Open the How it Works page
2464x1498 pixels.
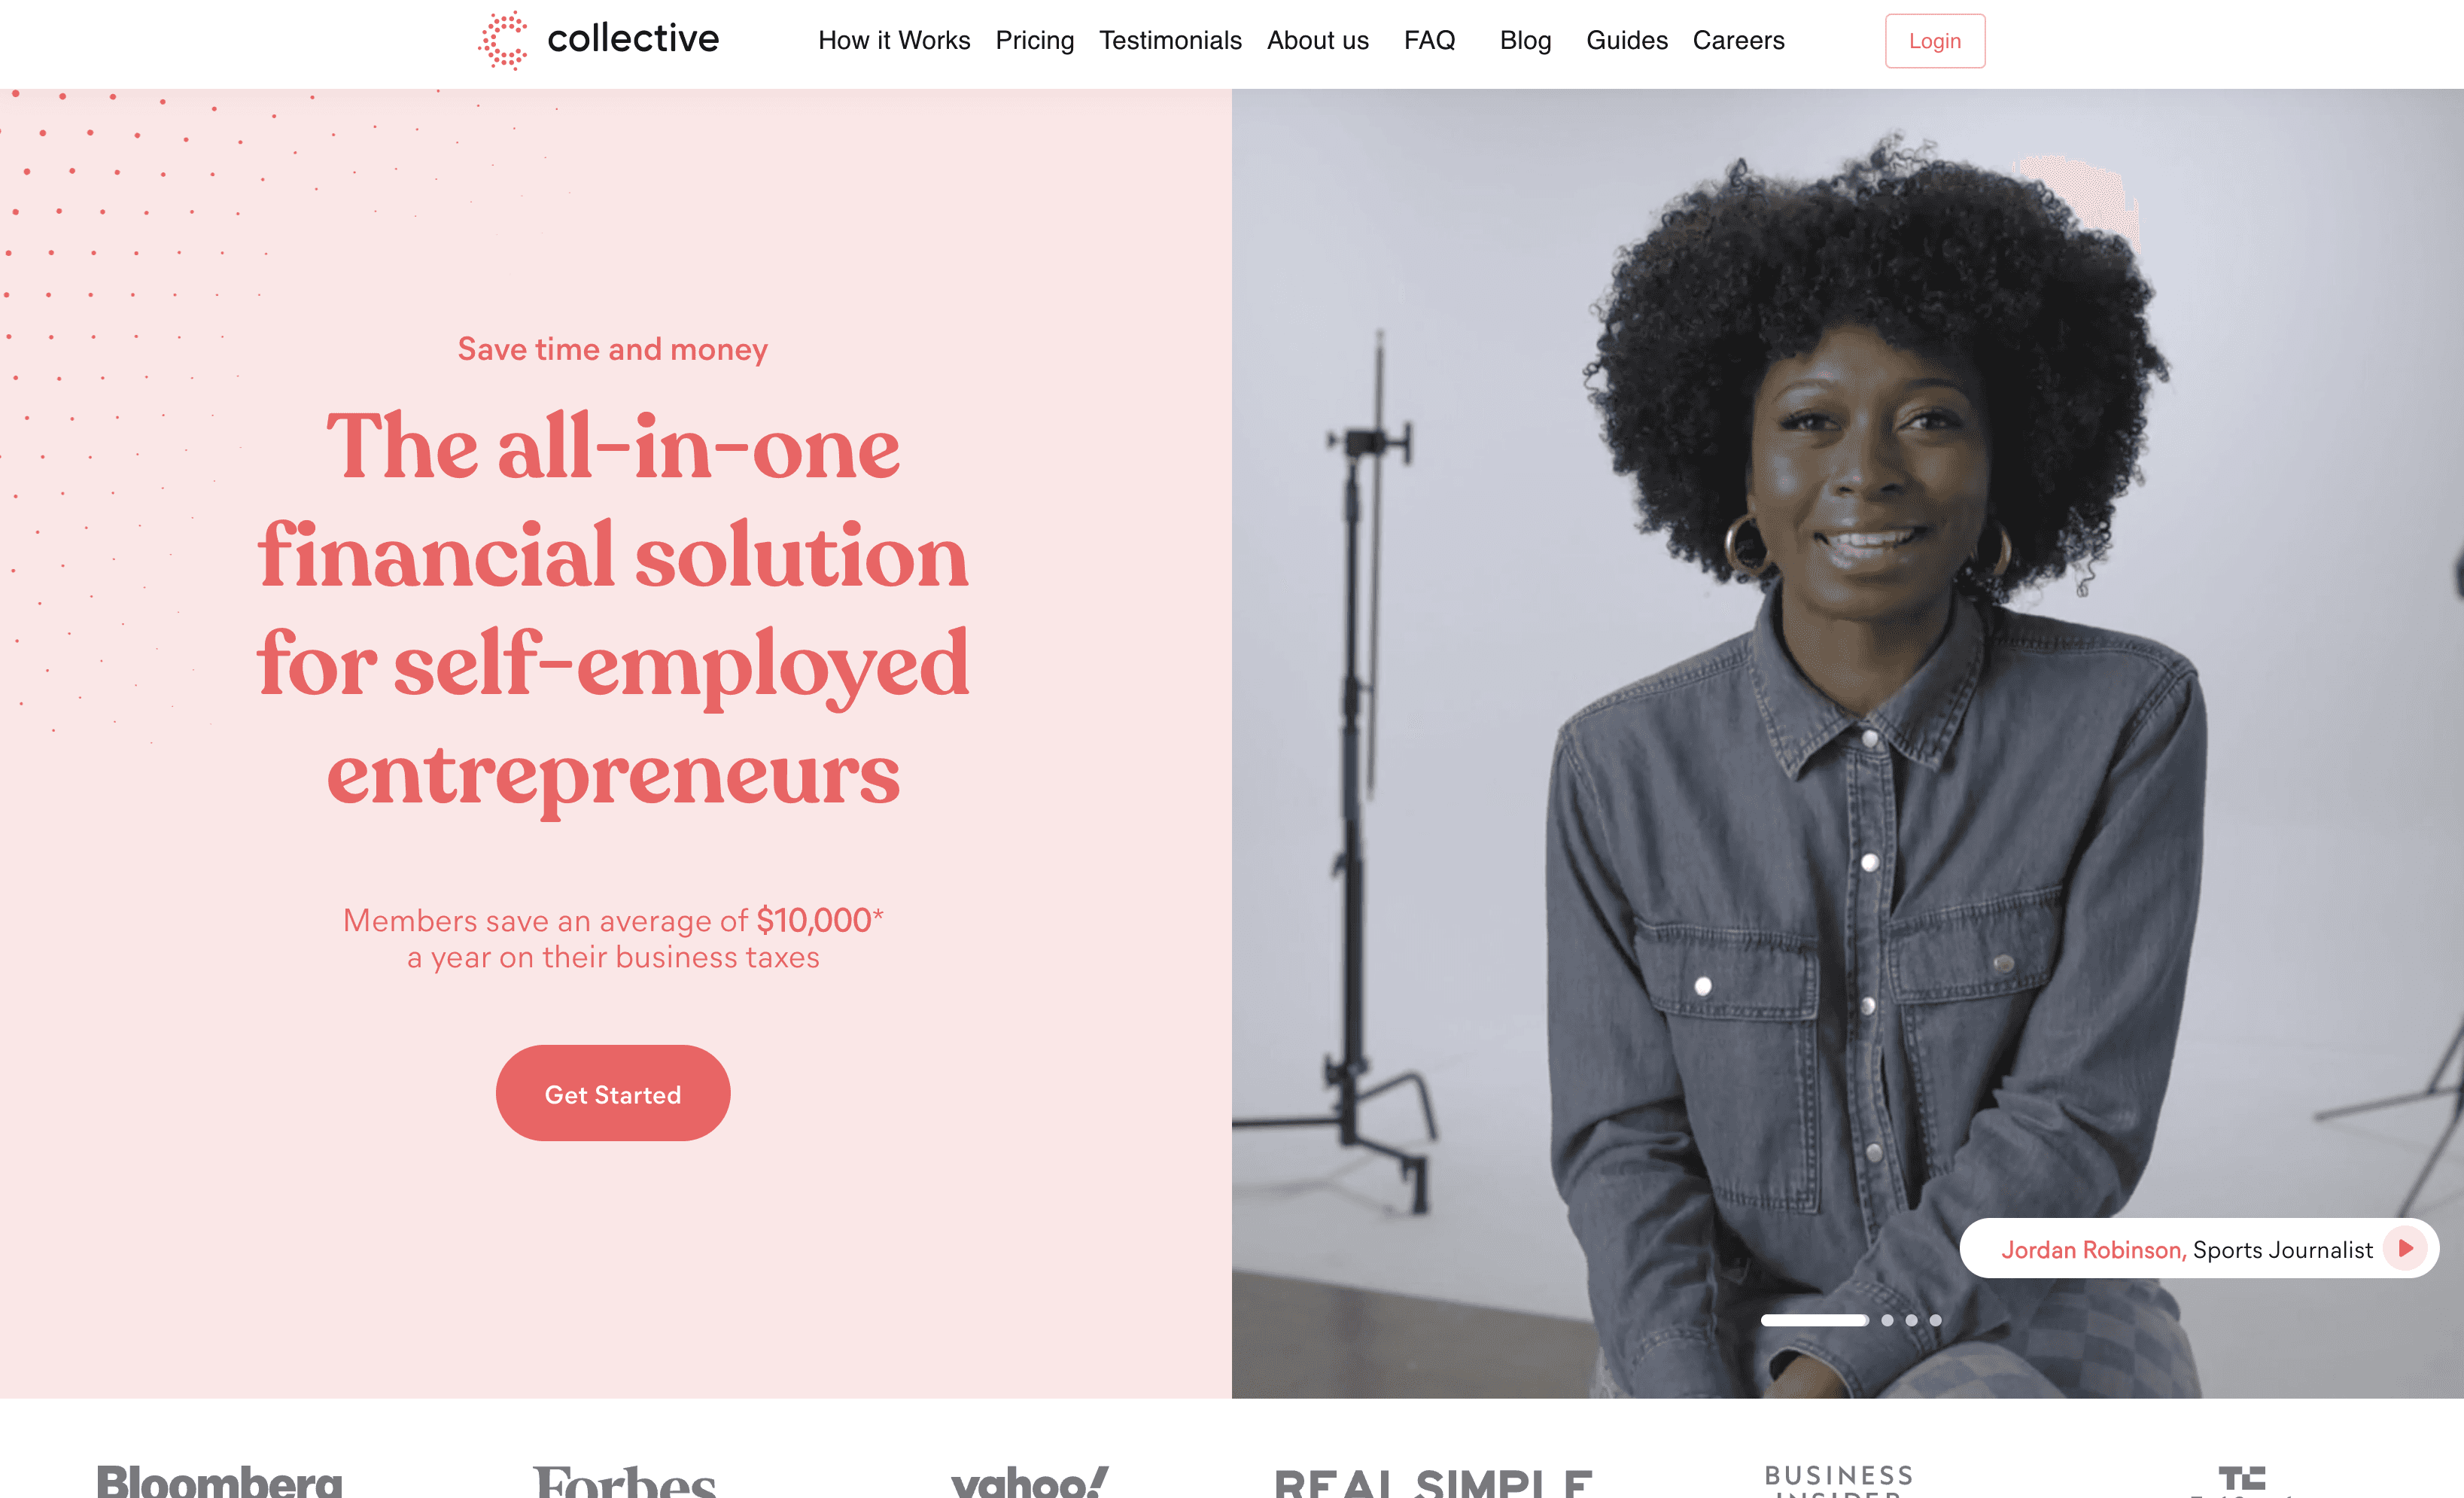point(894,40)
